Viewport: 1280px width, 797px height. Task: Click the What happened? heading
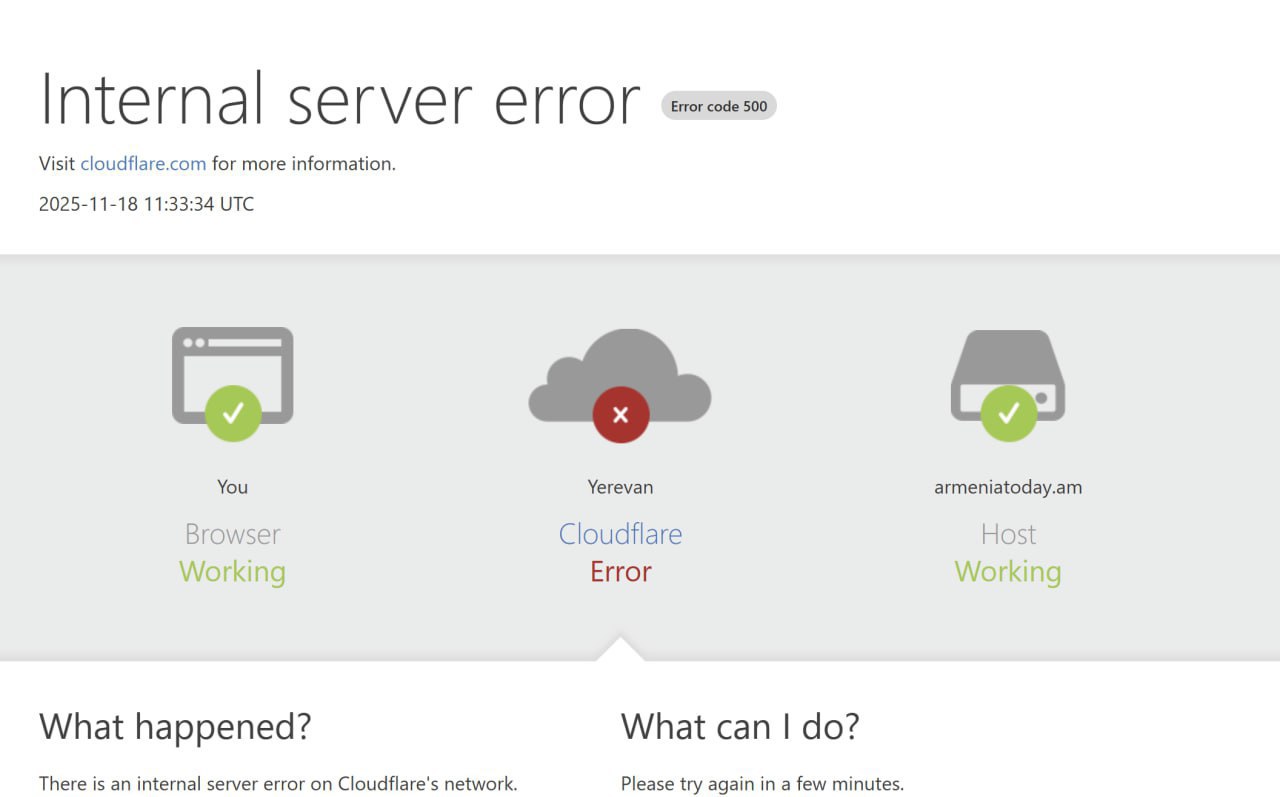click(x=175, y=726)
